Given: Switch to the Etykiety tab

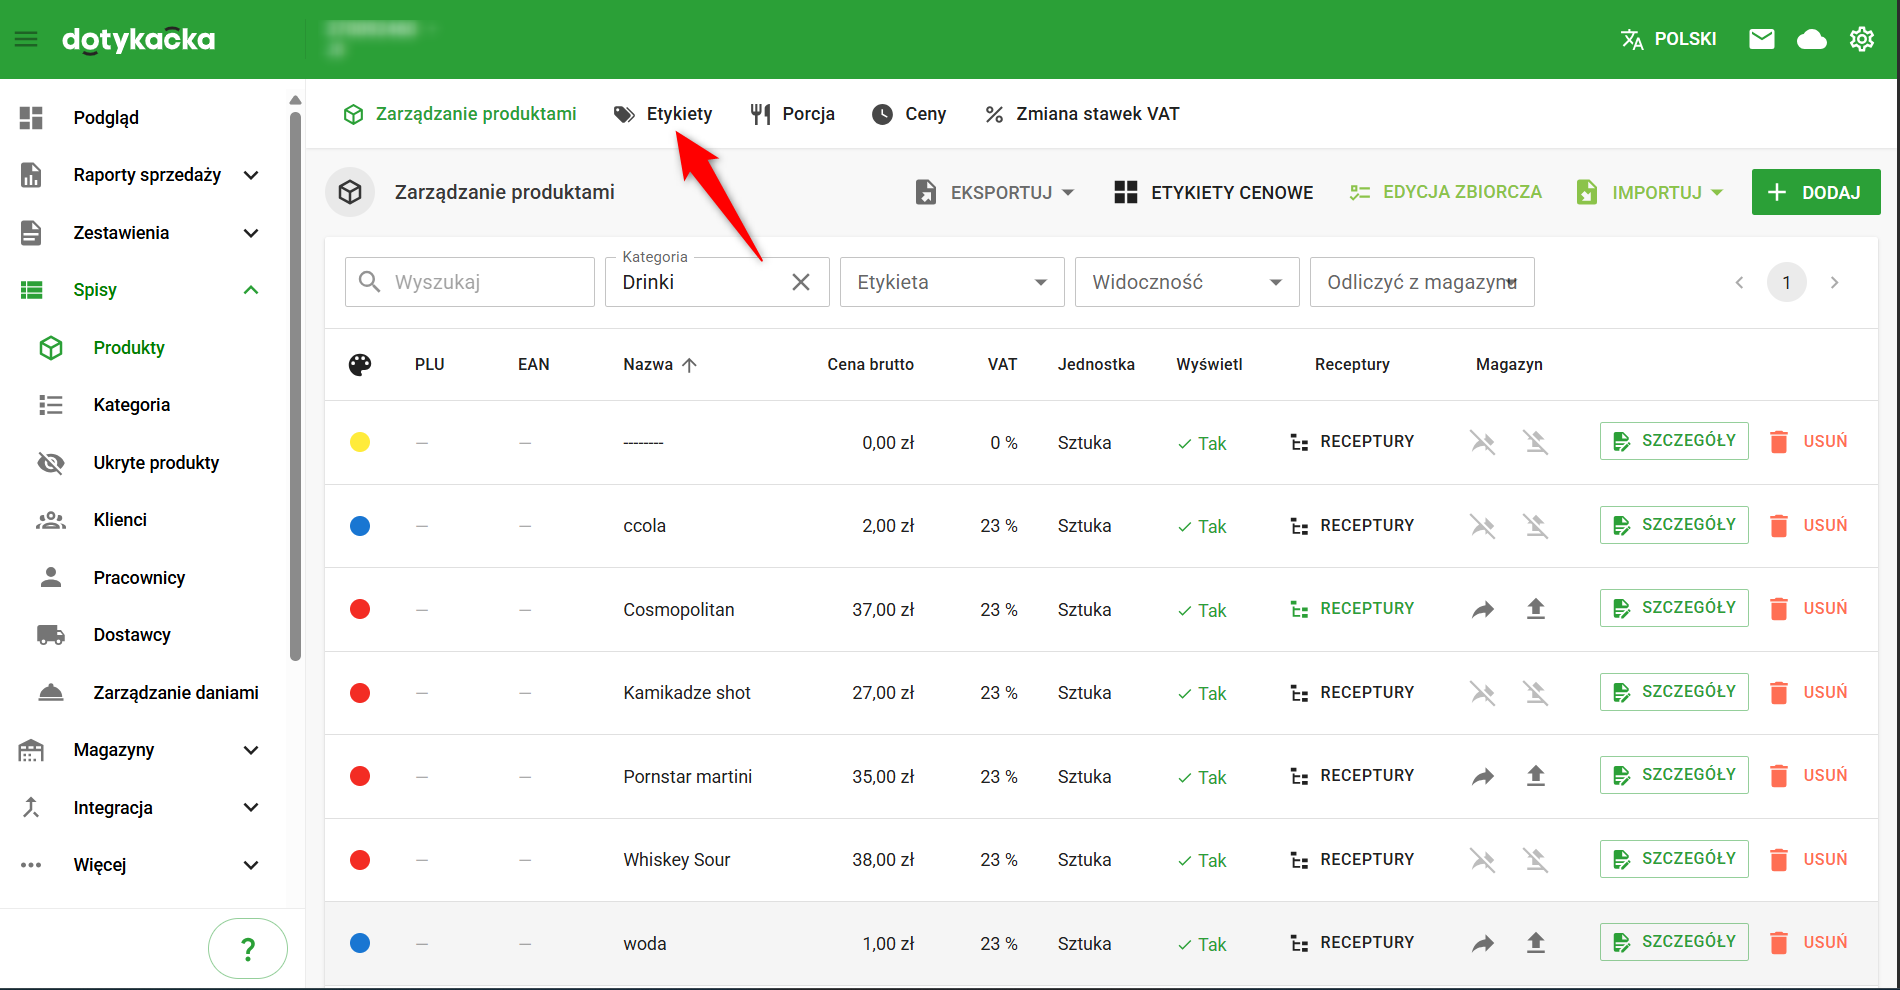Looking at the screenshot, I should 663,114.
